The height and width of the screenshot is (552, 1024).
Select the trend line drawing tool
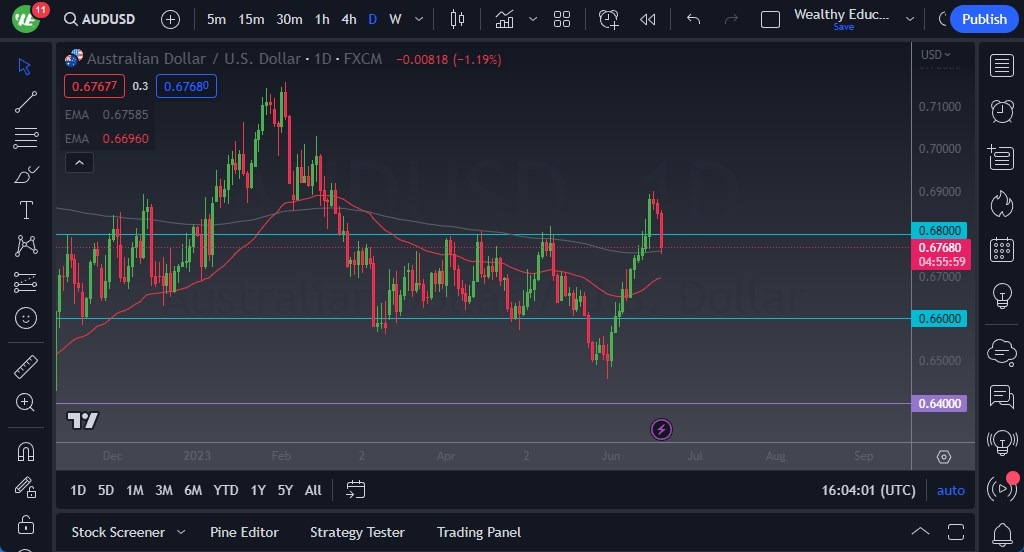(x=26, y=102)
